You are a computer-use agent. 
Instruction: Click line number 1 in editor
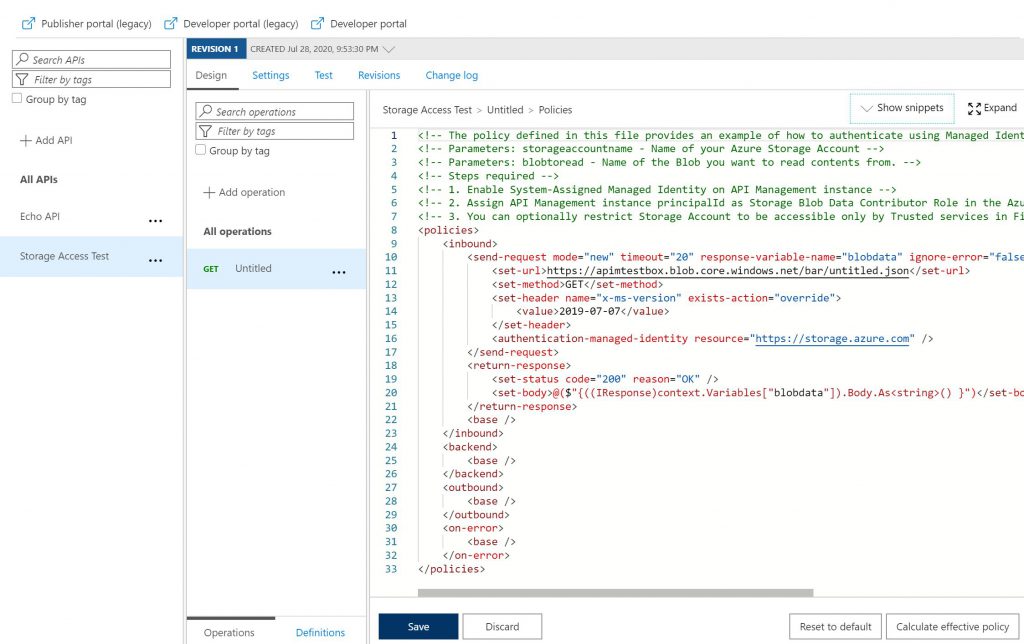394,135
